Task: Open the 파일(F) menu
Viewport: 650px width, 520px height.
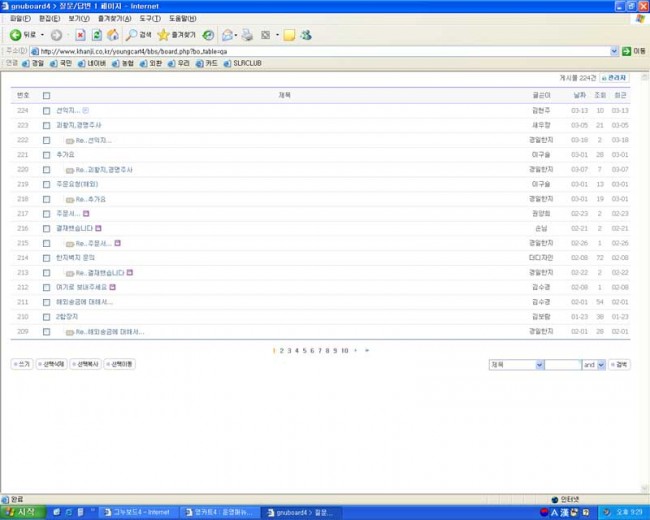Action: pos(19,18)
